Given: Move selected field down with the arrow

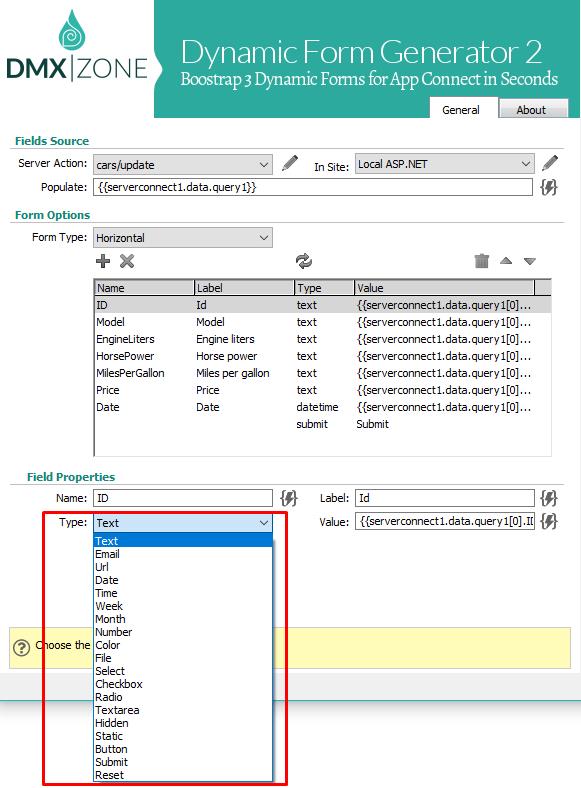Looking at the screenshot, I should click(530, 261).
